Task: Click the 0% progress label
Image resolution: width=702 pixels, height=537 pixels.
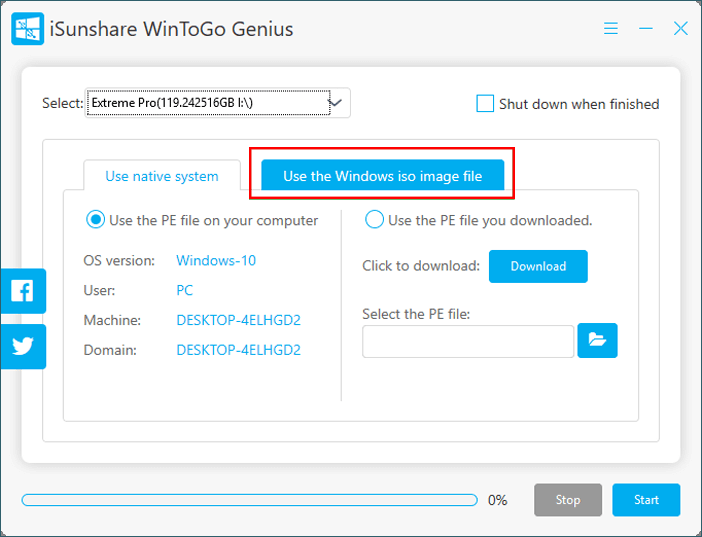Action: pos(497,500)
